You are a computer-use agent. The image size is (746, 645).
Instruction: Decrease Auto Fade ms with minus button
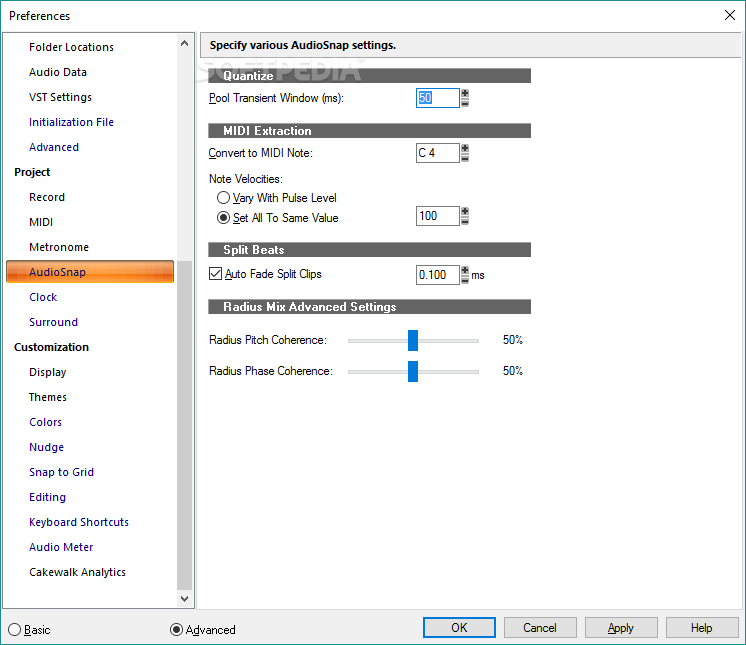pos(465,280)
